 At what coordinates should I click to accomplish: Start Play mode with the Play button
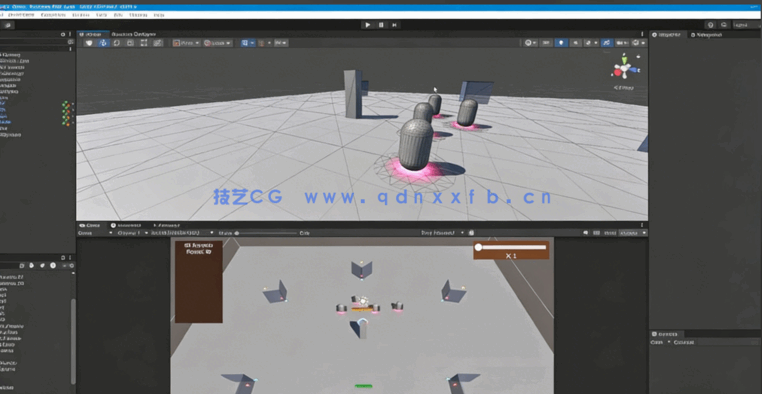tap(368, 25)
